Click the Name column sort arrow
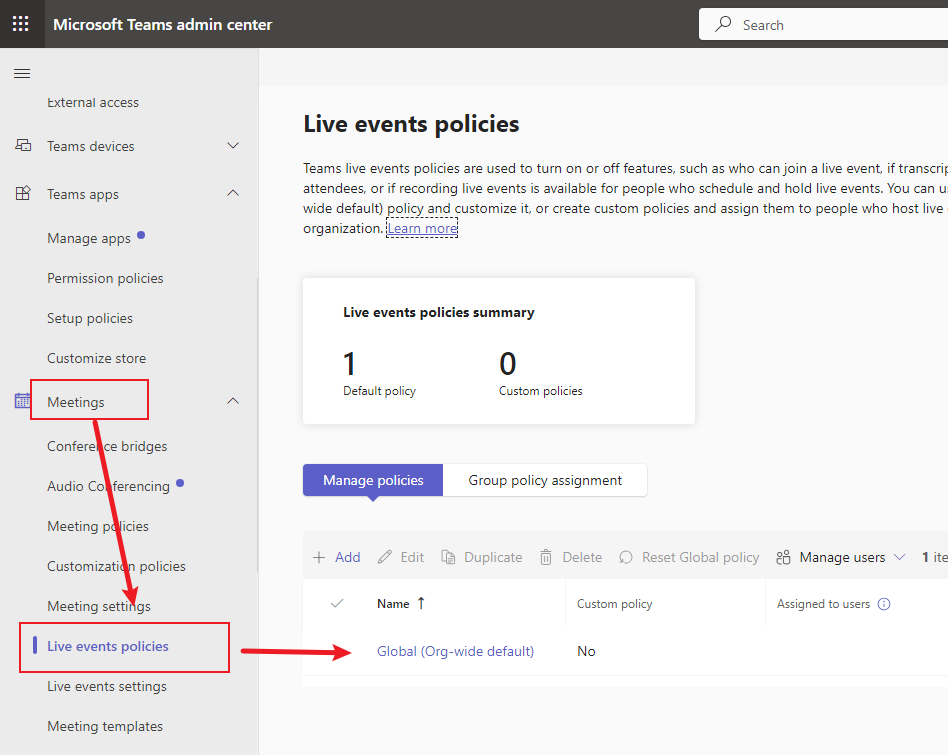The width and height of the screenshot is (948, 755). [421, 603]
